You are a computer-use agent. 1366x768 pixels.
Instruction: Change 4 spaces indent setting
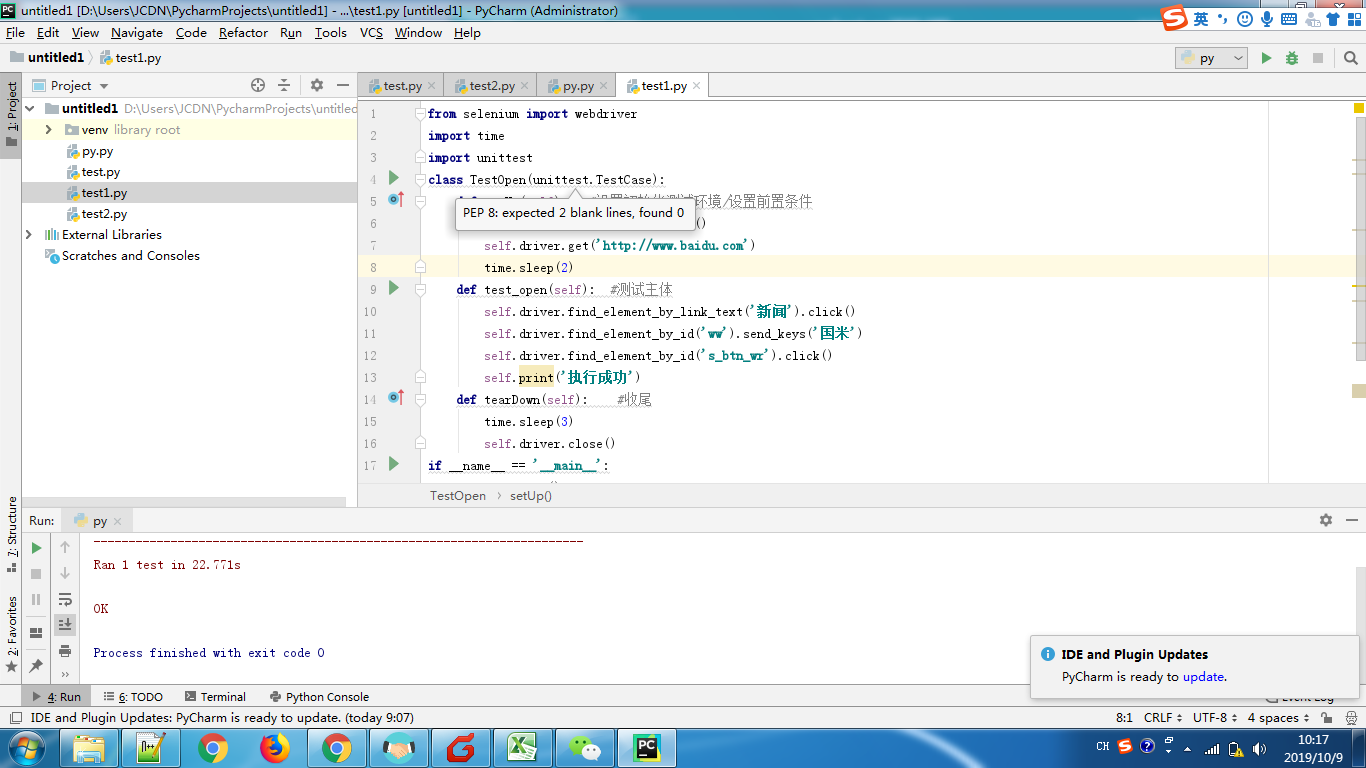1279,718
